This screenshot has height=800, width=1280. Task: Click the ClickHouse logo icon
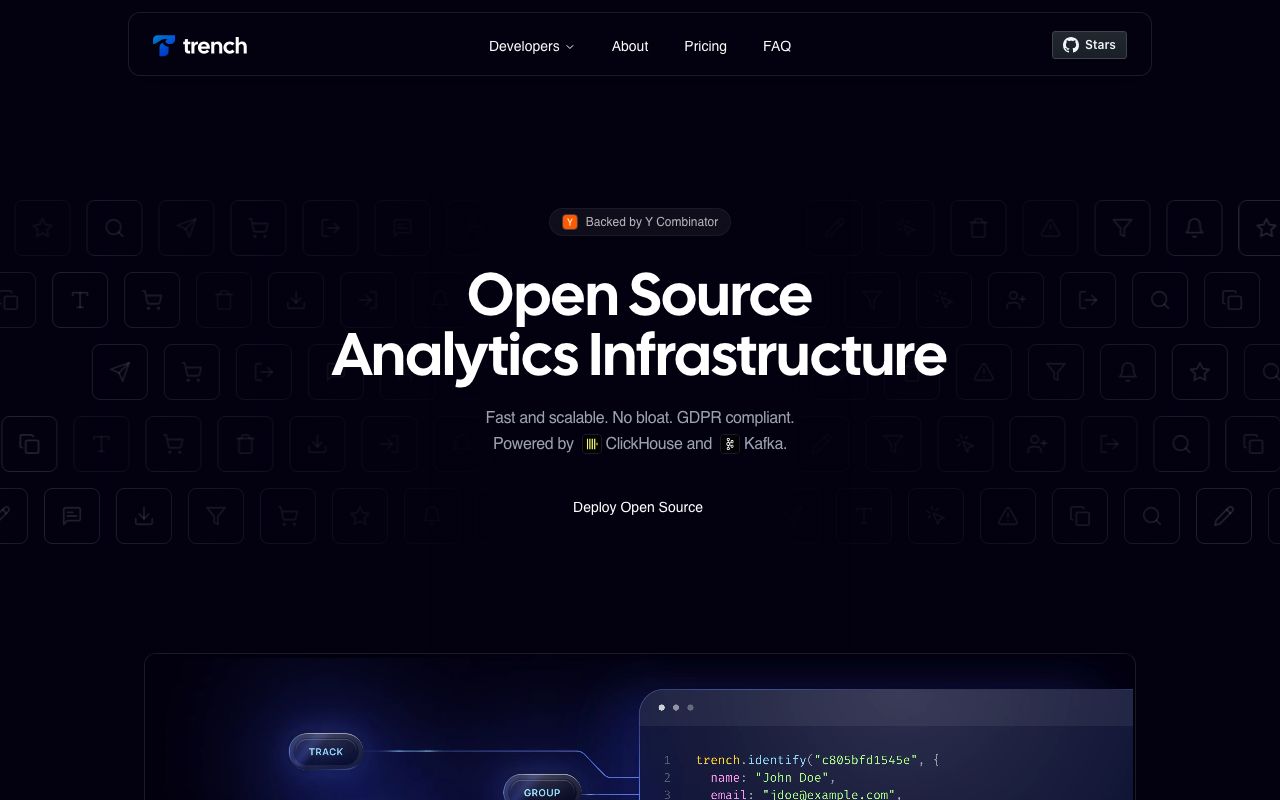(x=592, y=444)
